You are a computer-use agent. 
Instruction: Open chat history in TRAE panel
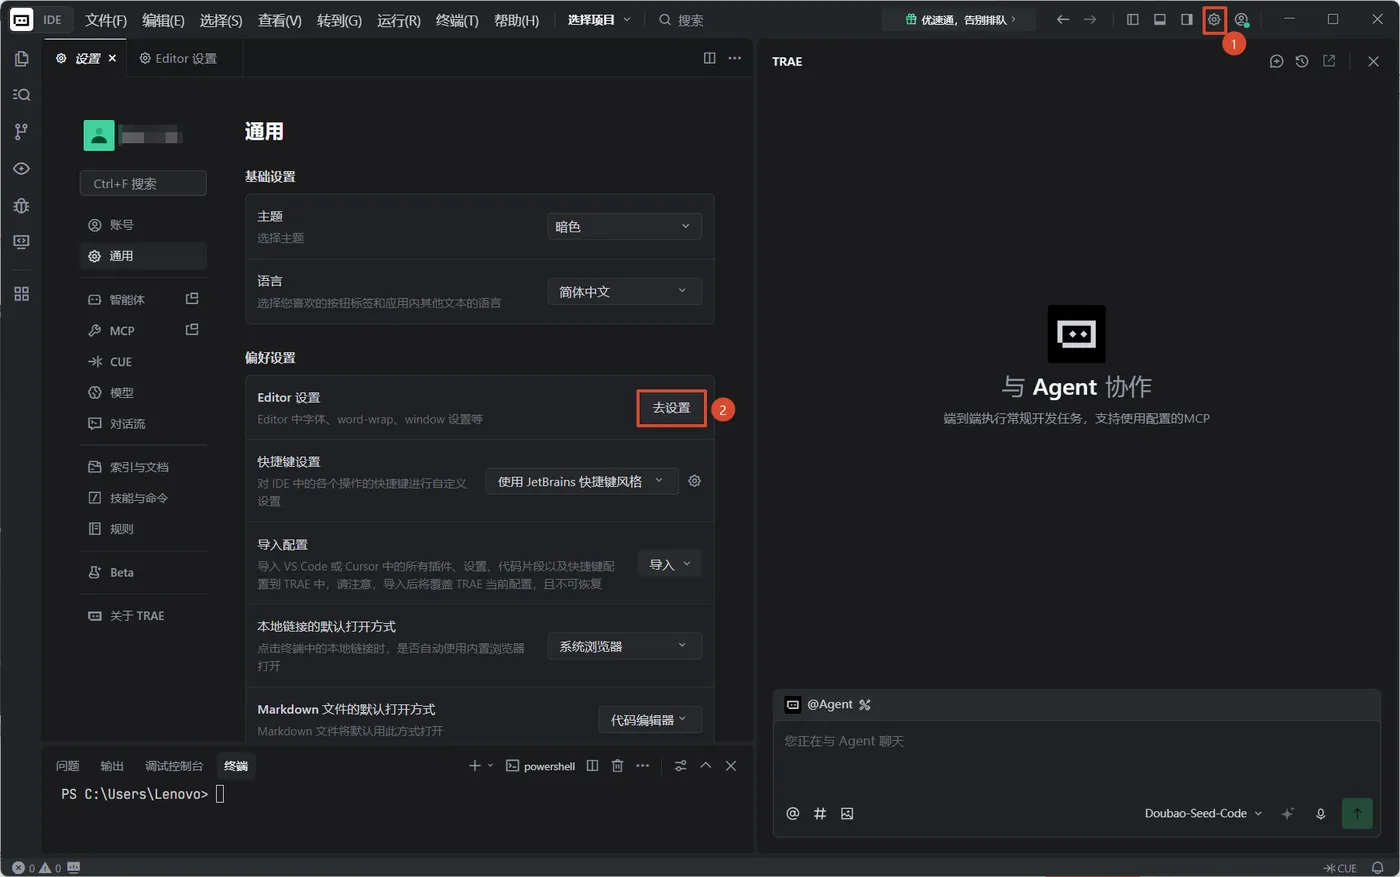pos(1302,61)
